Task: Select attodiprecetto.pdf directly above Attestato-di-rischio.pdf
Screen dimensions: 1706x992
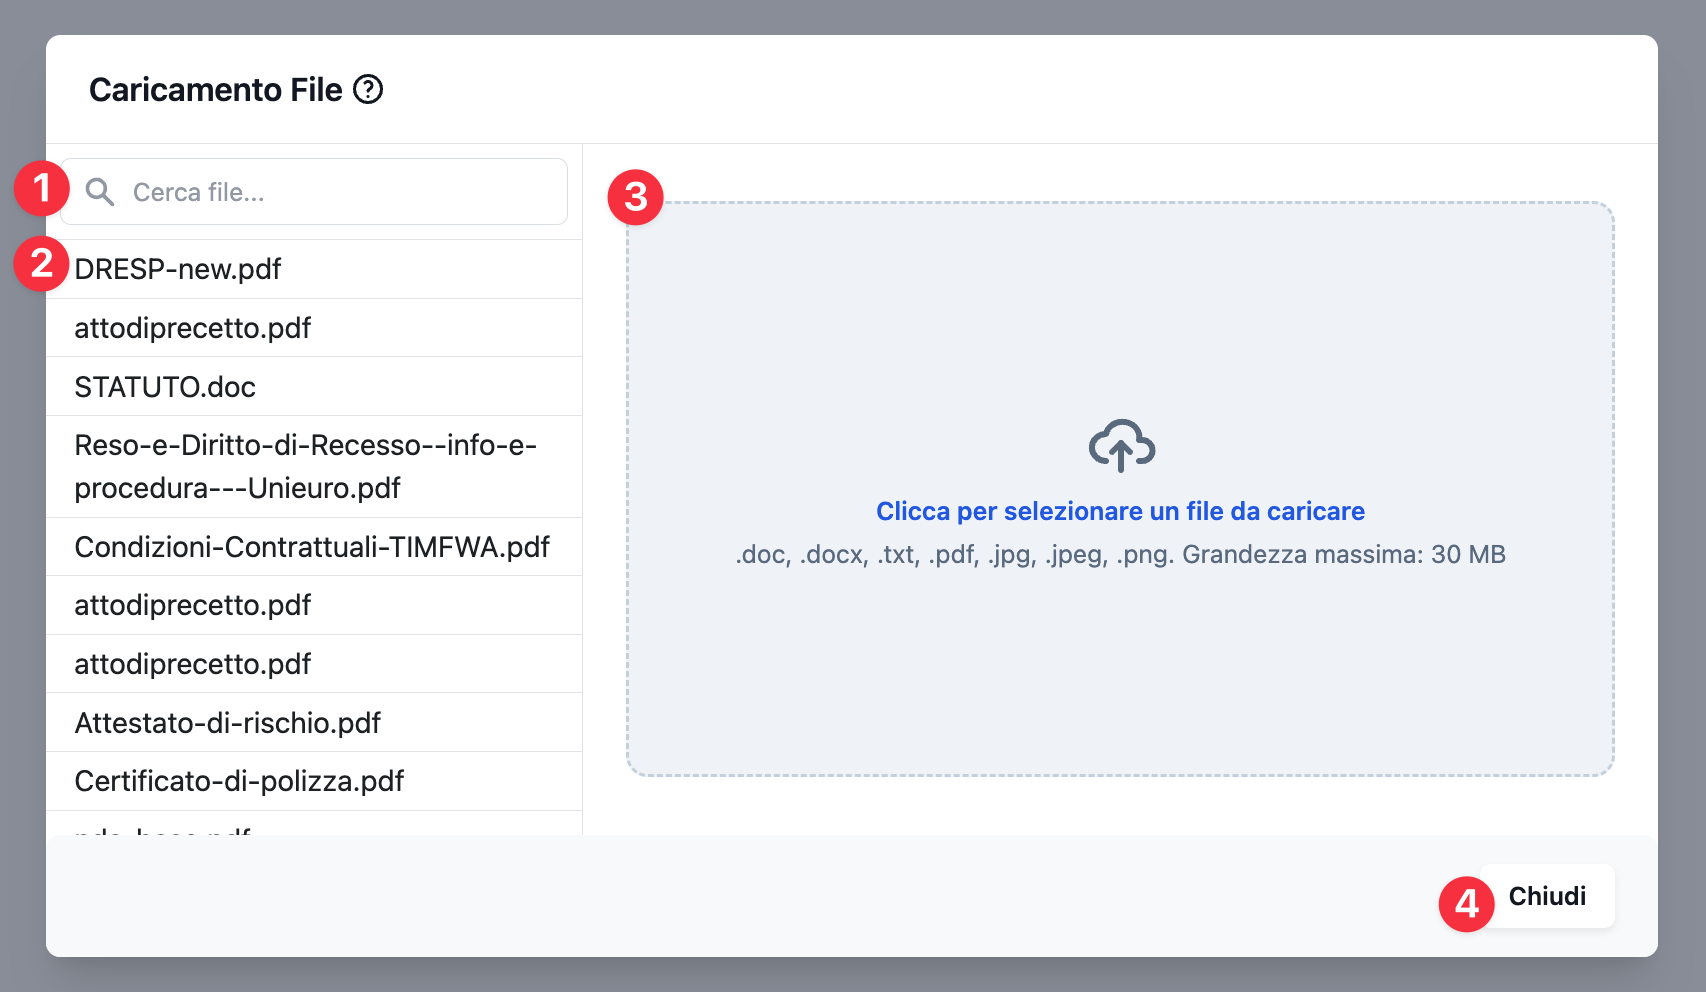Action: (x=193, y=664)
